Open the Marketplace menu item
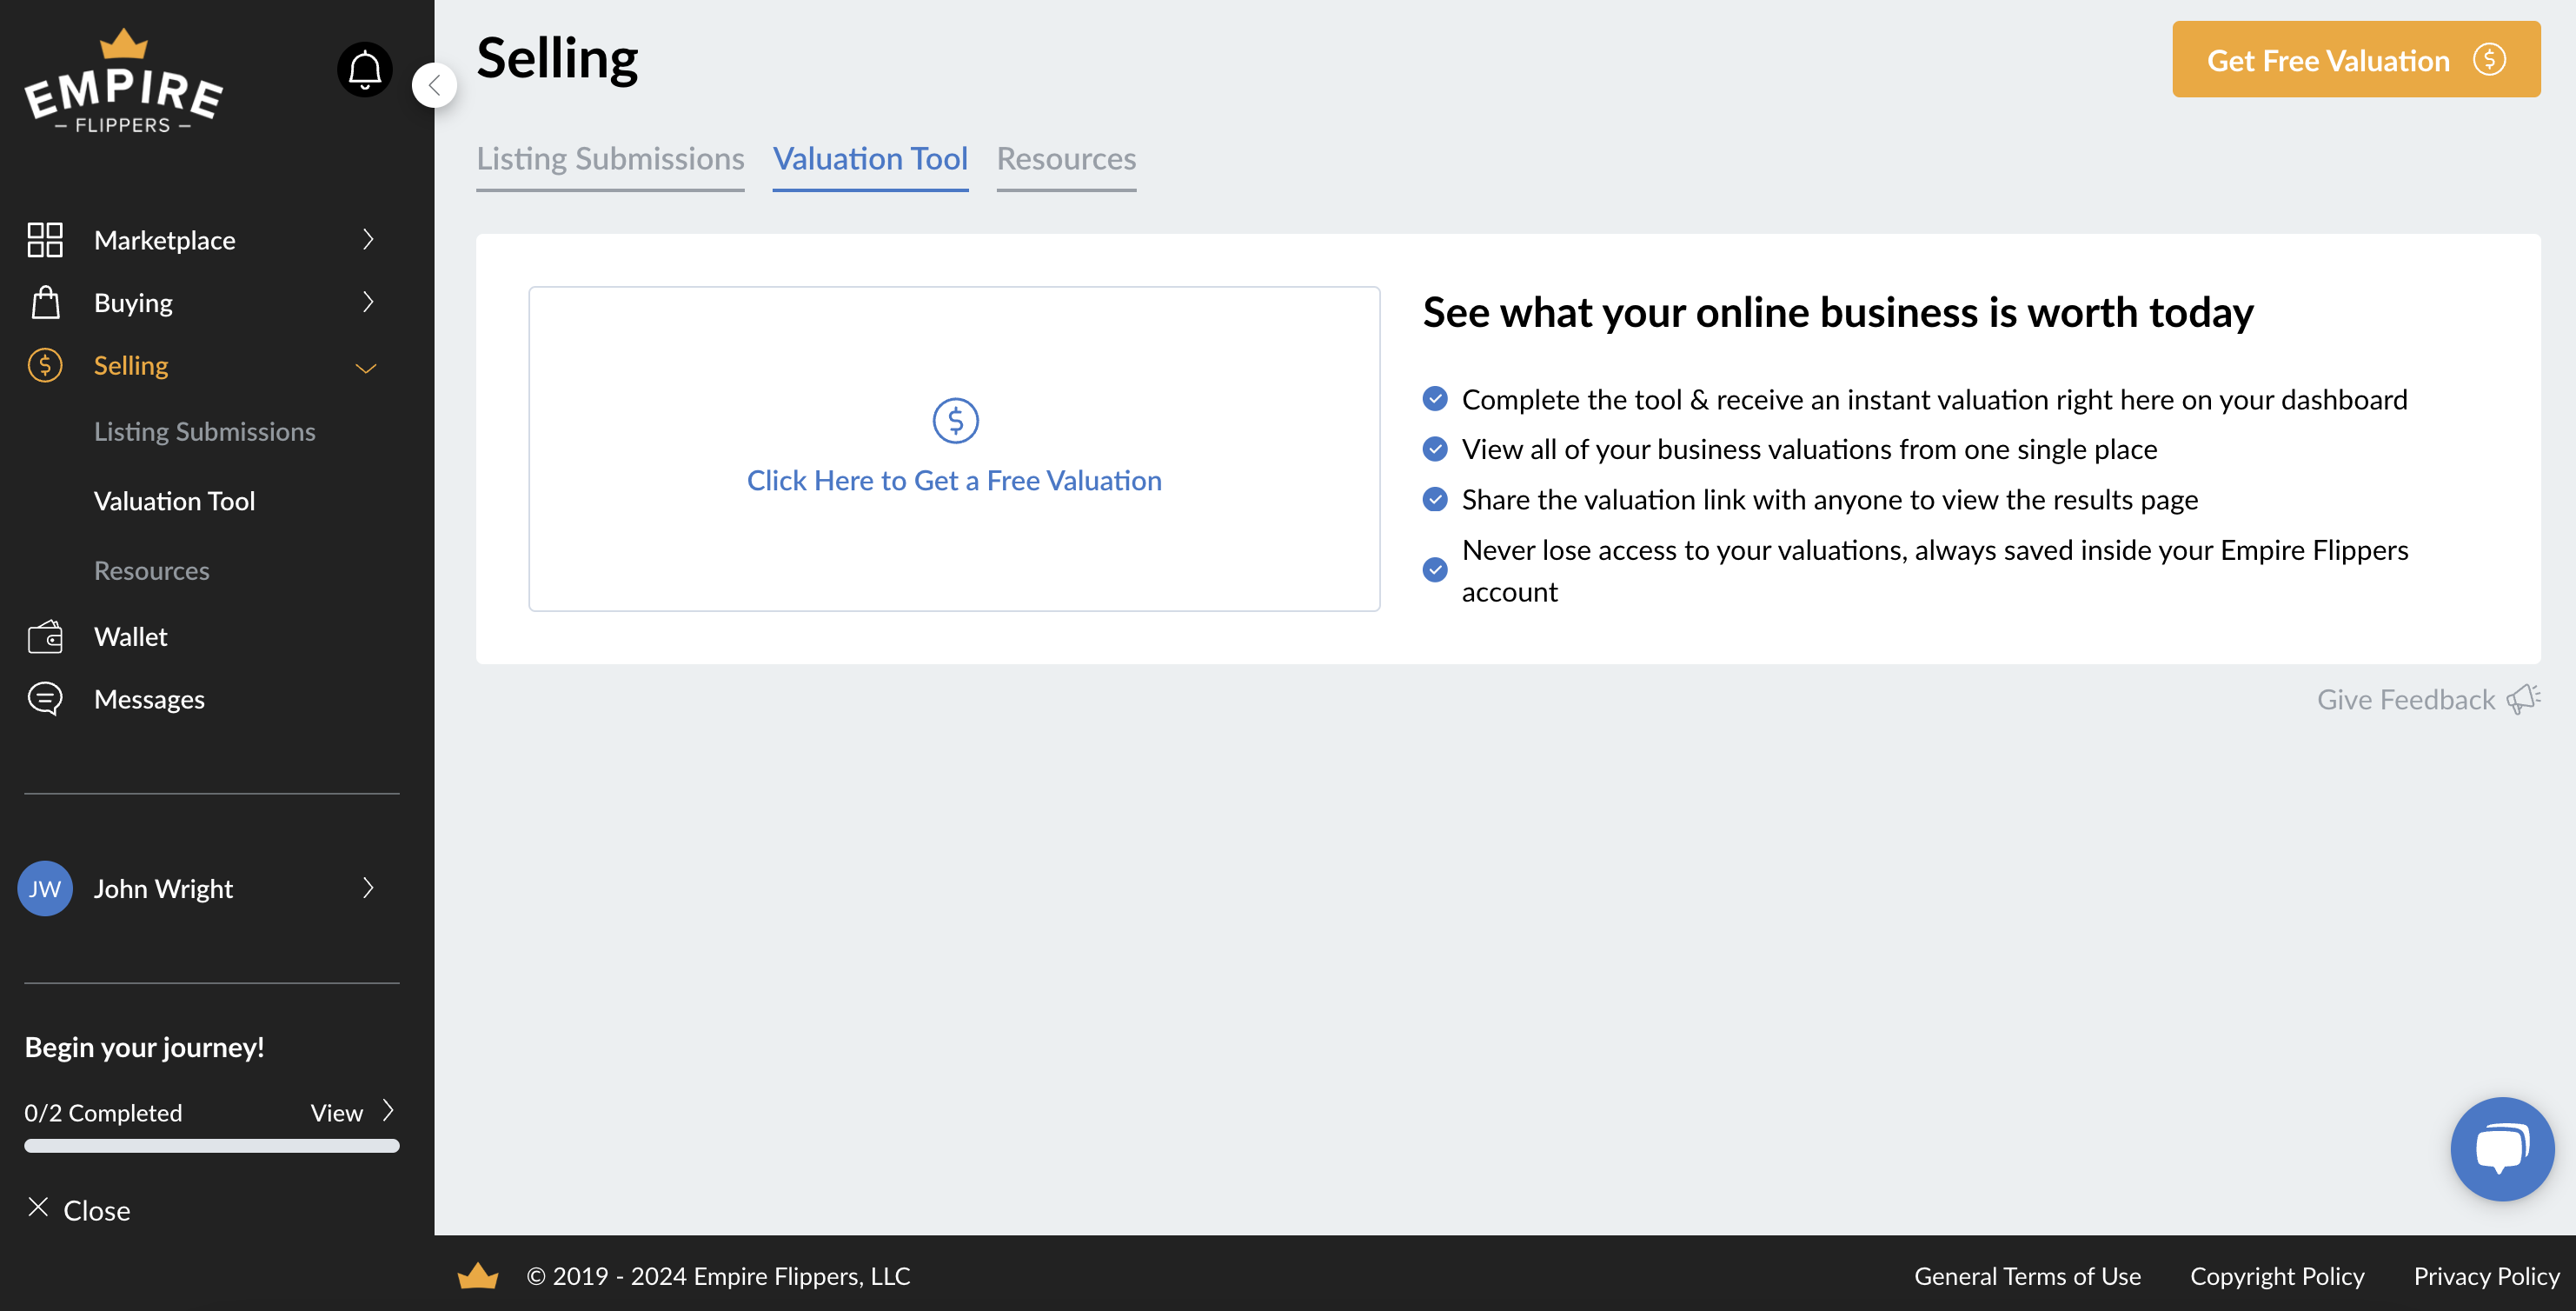The image size is (2576, 1311). click(x=165, y=240)
